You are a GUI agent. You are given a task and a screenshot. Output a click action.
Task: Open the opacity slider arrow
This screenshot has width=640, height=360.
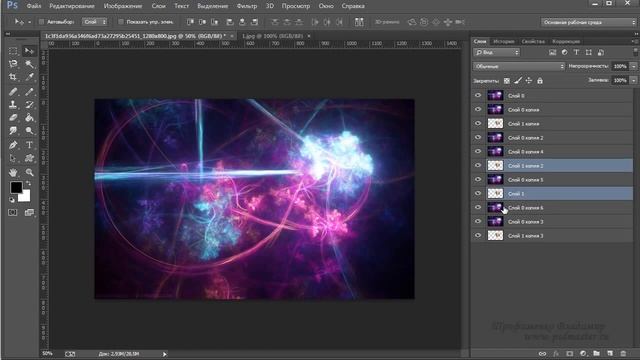coord(633,66)
